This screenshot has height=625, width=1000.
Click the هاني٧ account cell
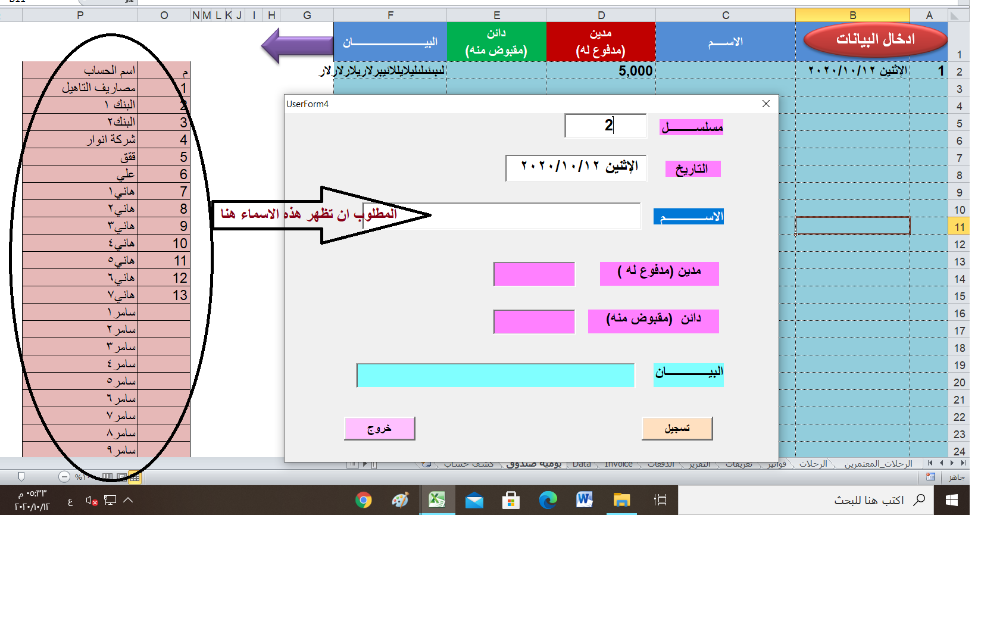point(80,295)
